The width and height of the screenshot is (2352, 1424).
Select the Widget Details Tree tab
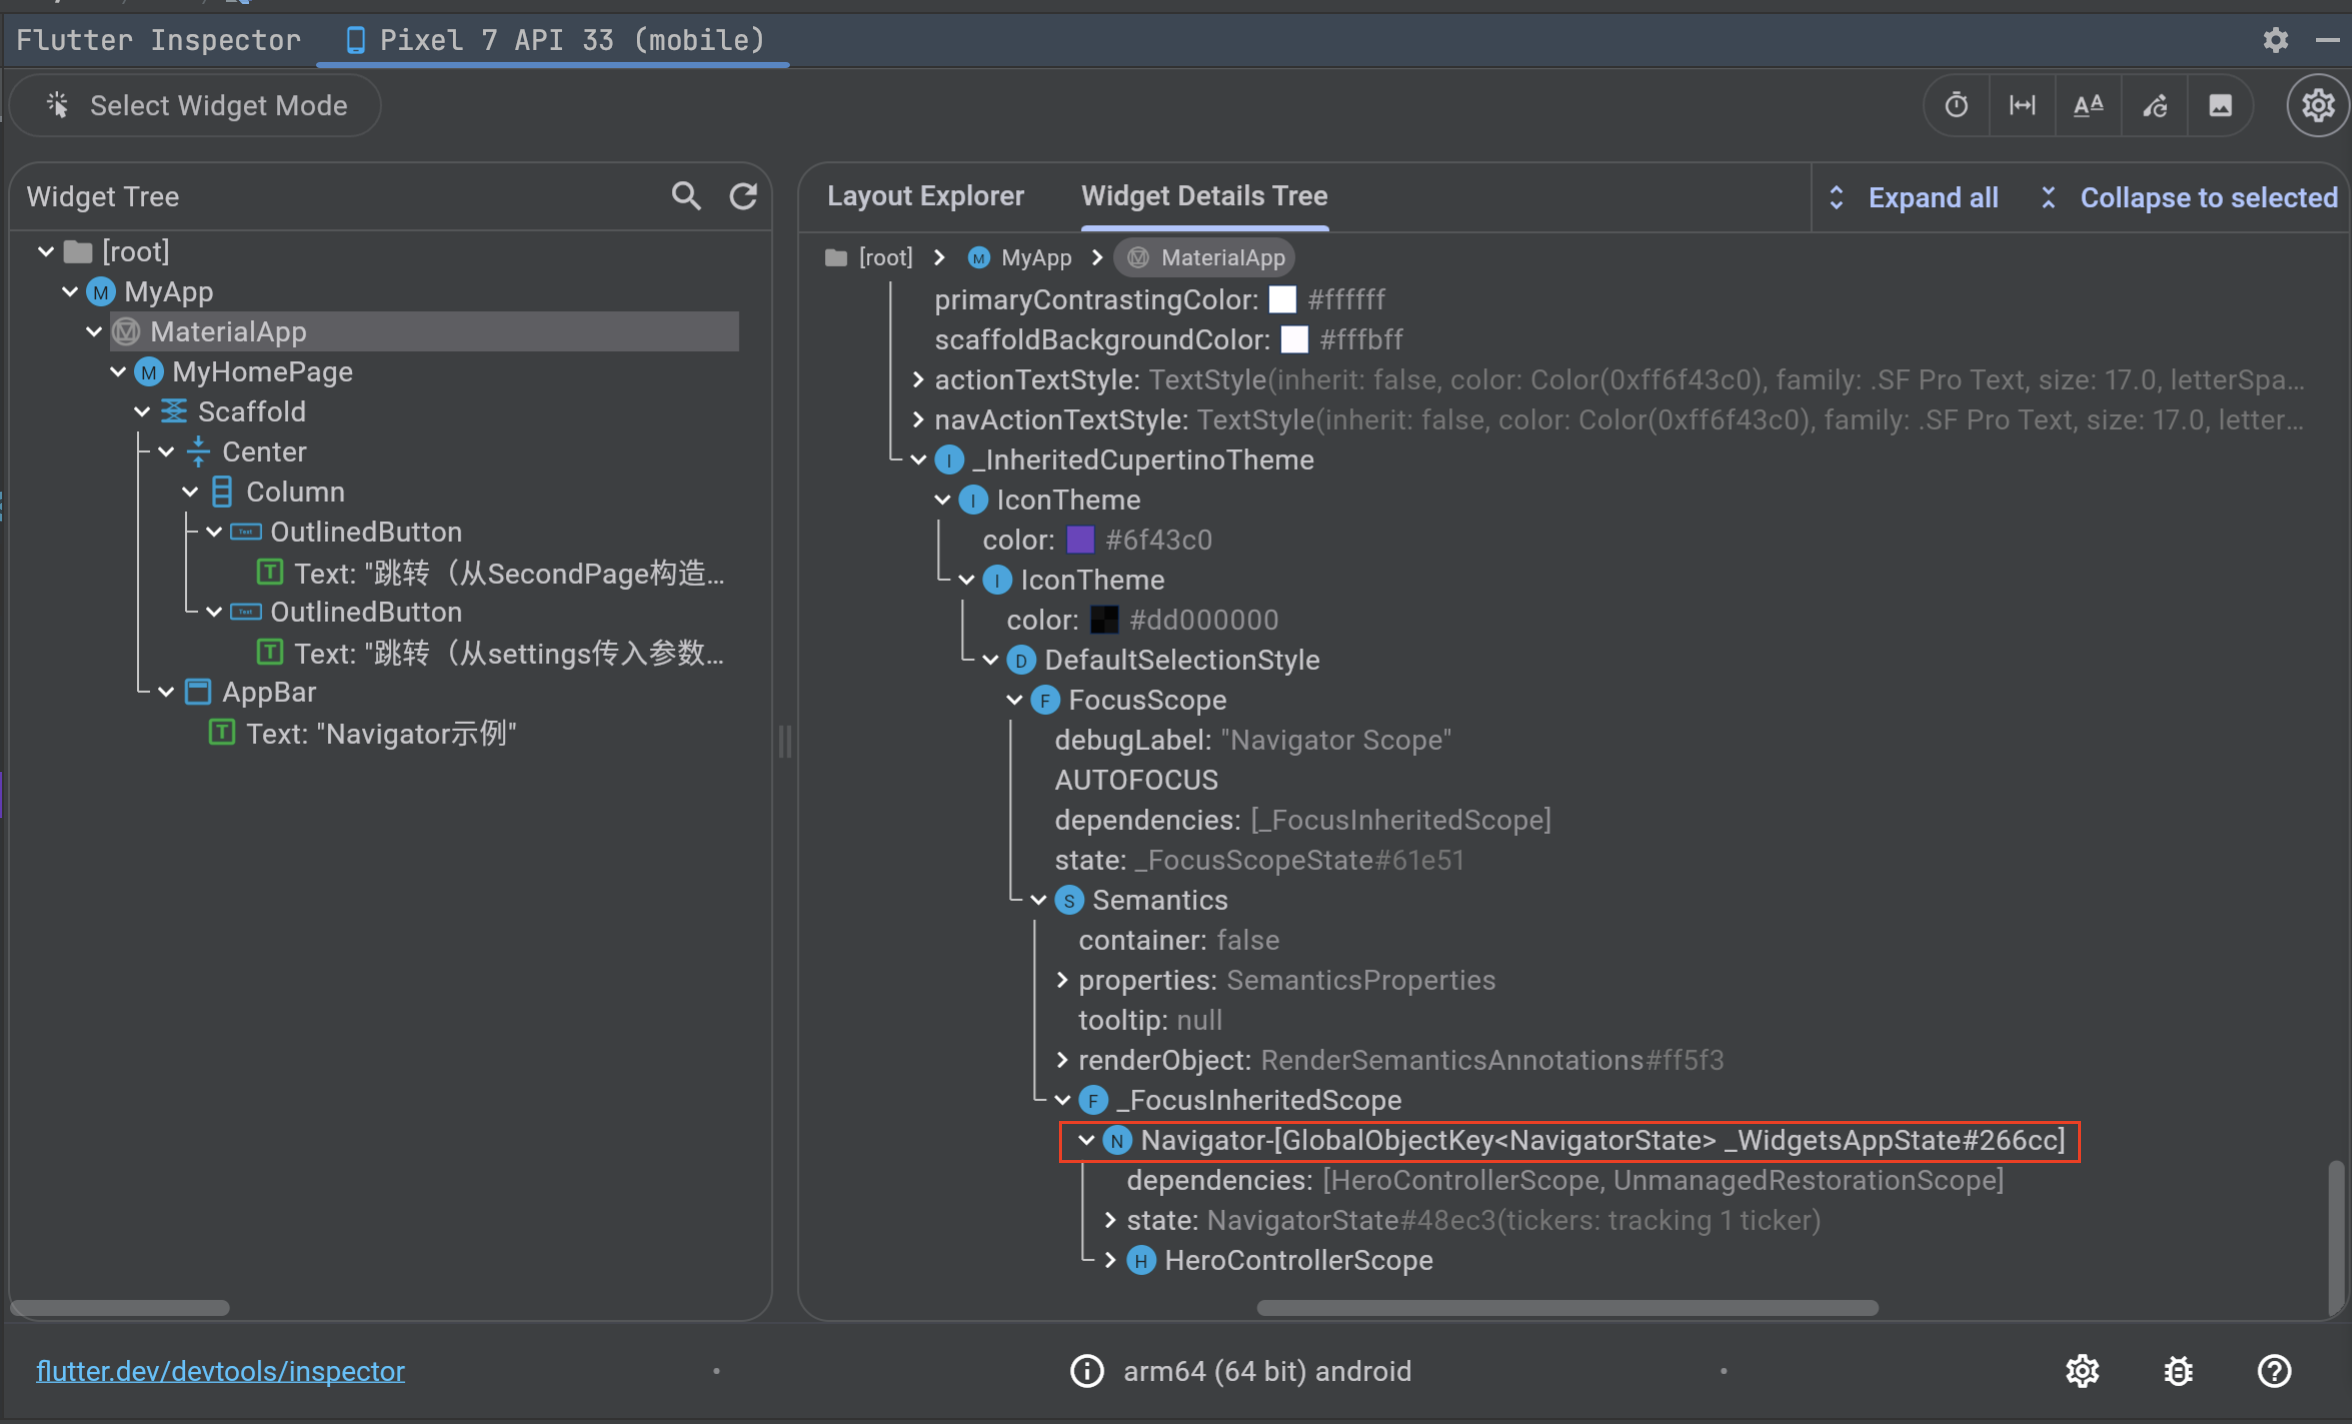(x=1204, y=196)
